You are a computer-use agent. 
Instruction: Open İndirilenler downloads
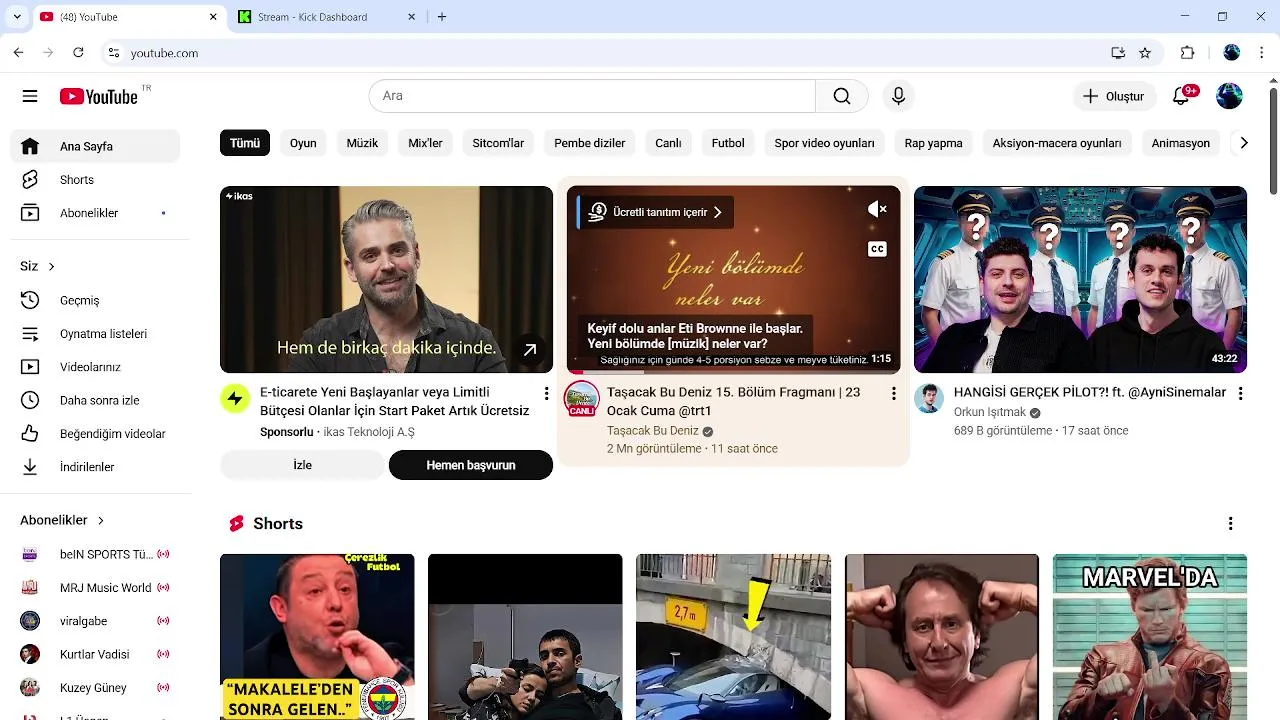point(95,467)
